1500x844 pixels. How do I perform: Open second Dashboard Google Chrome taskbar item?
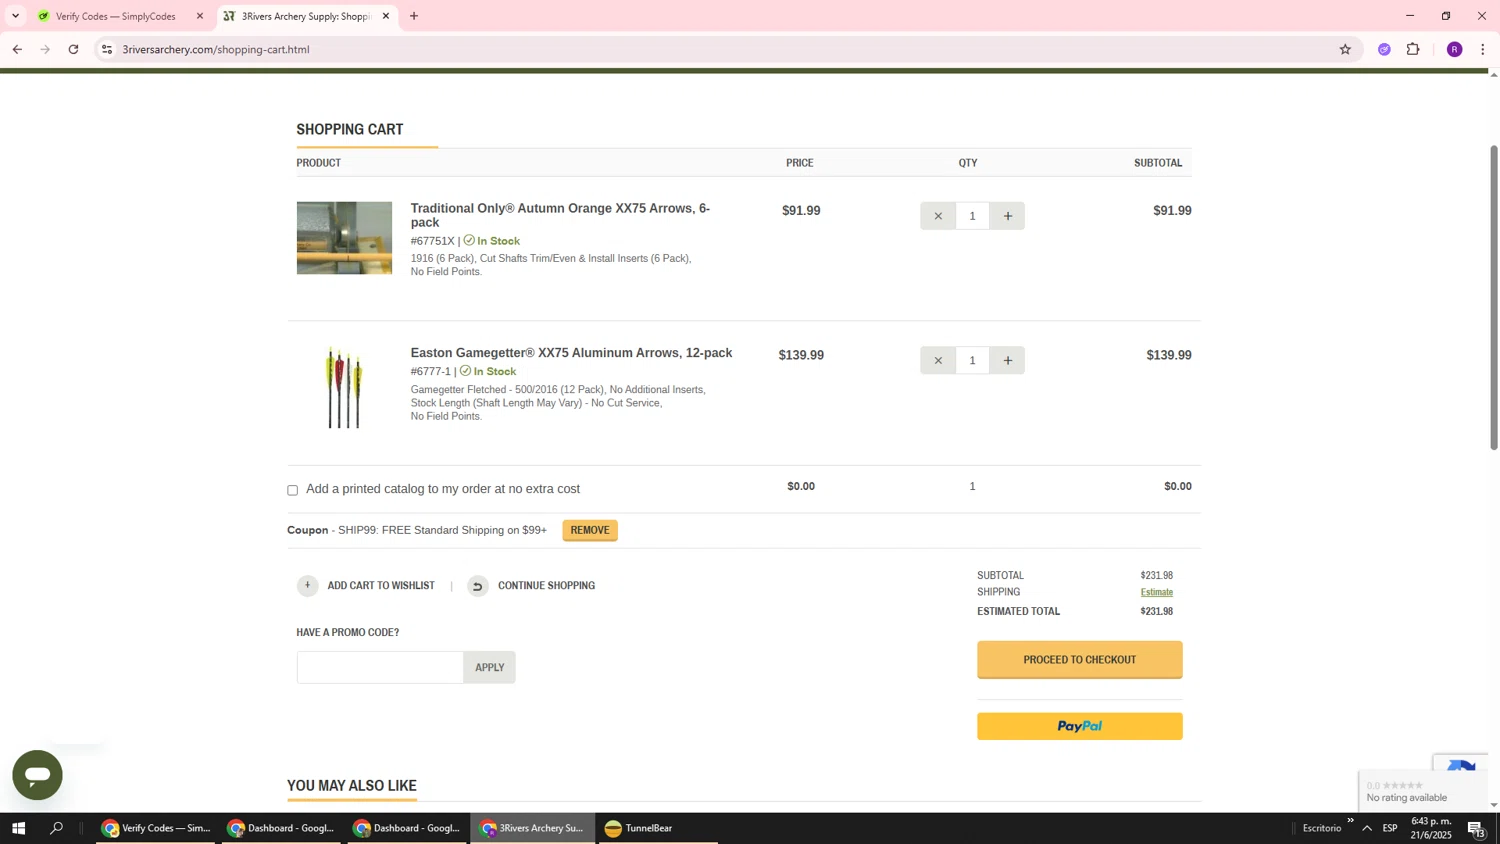click(408, 828)
